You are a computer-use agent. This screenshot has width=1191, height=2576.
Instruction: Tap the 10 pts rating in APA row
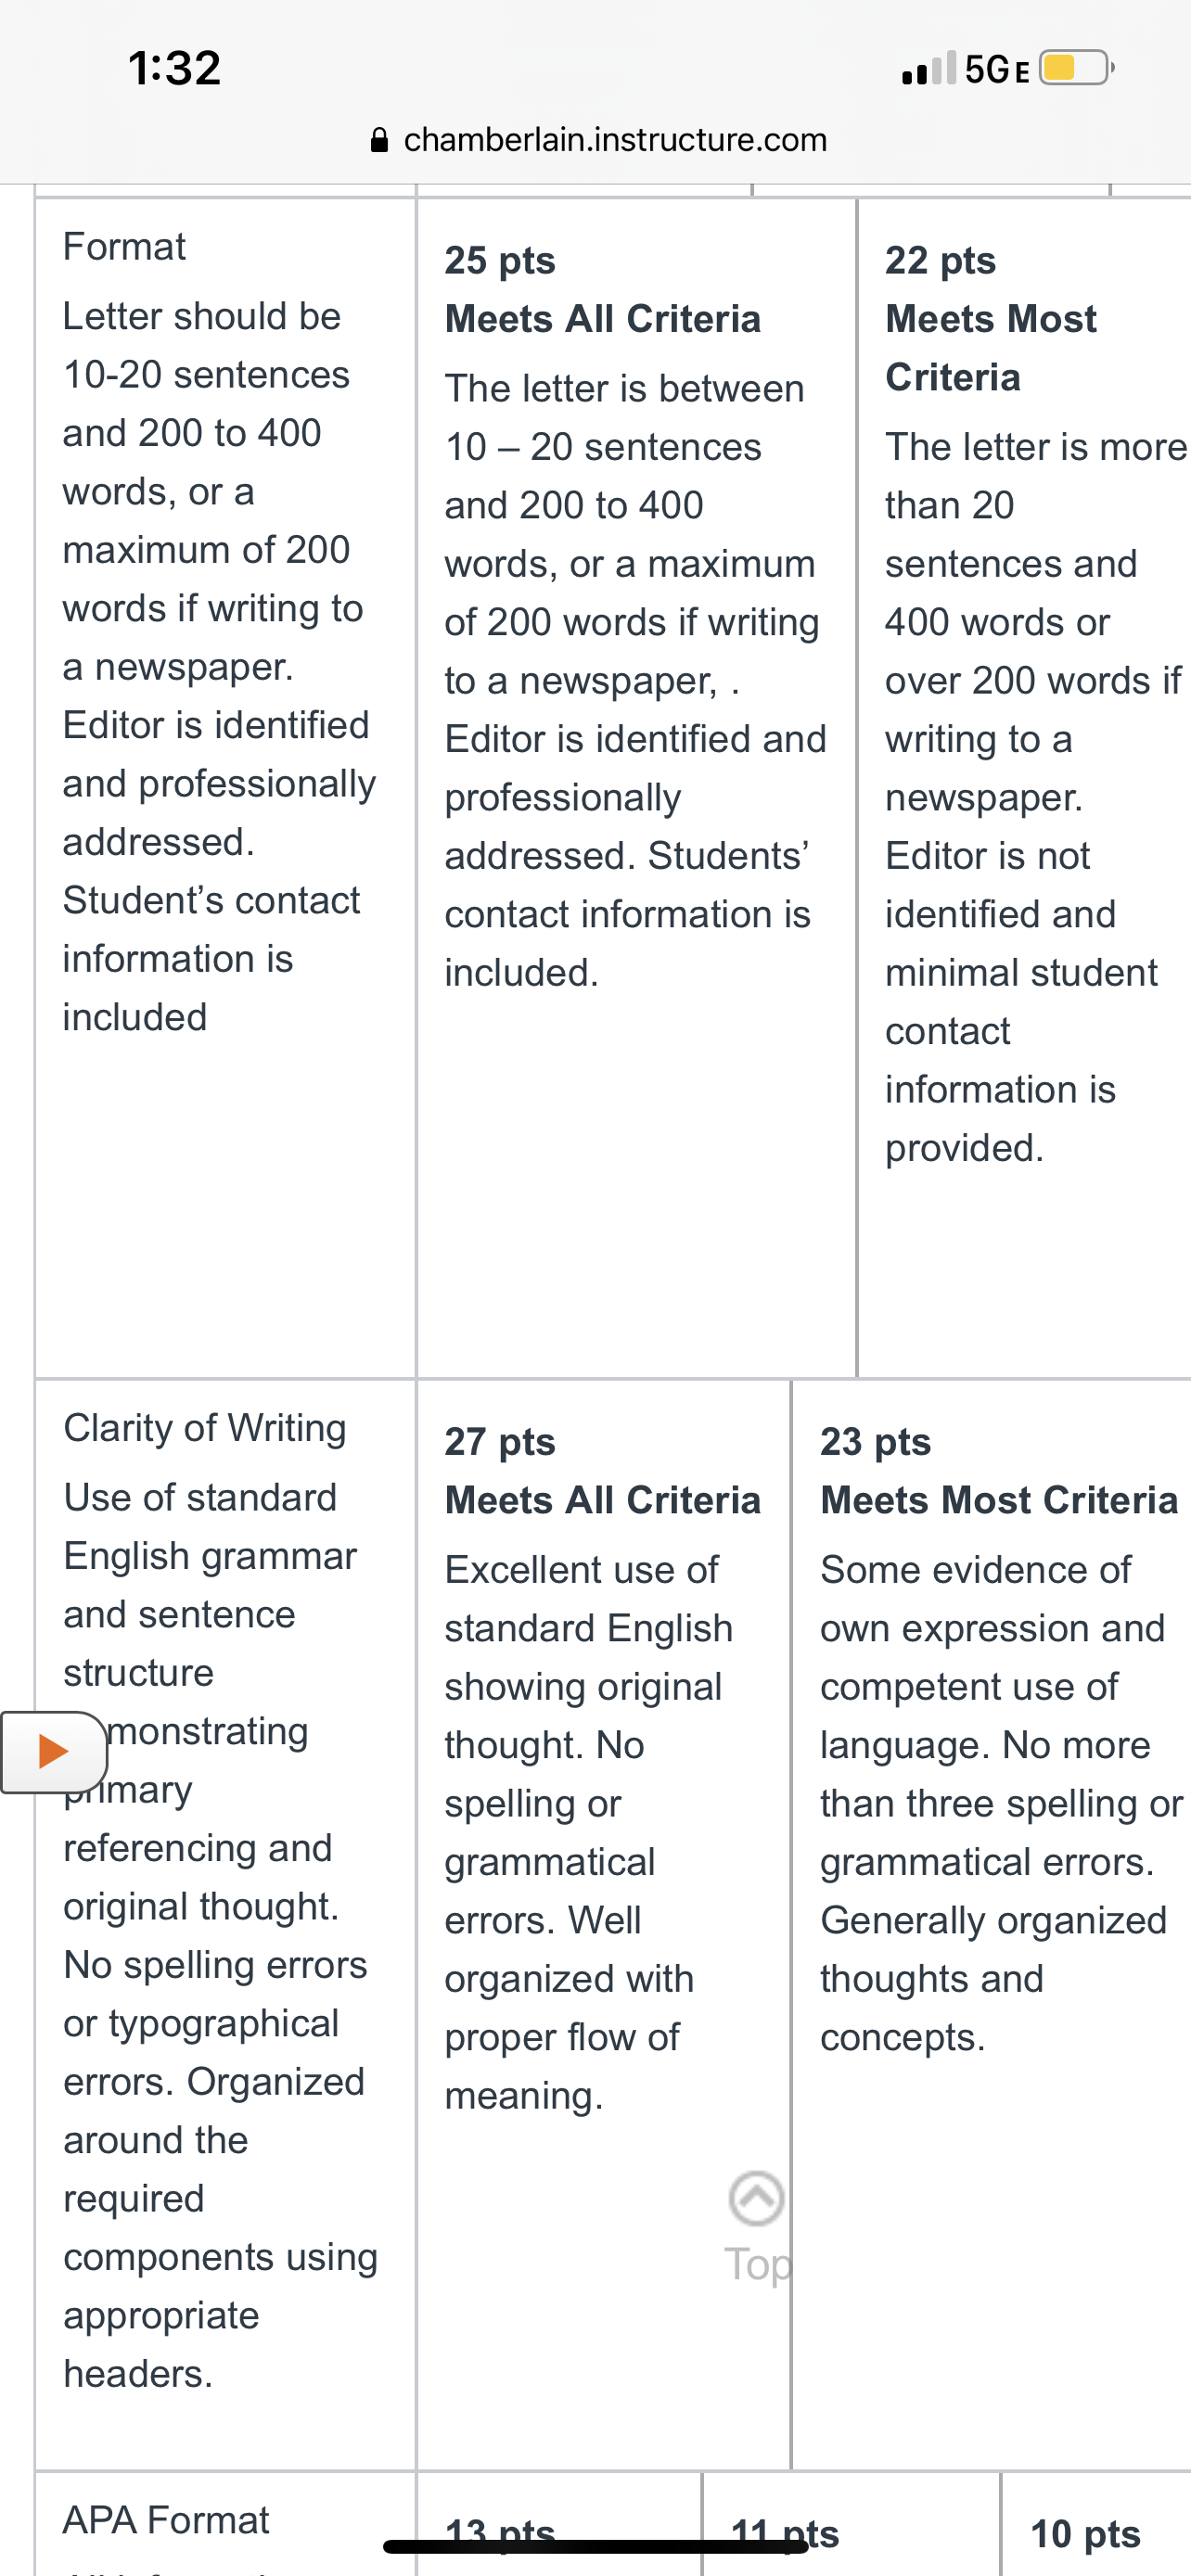(1086, 2533)
